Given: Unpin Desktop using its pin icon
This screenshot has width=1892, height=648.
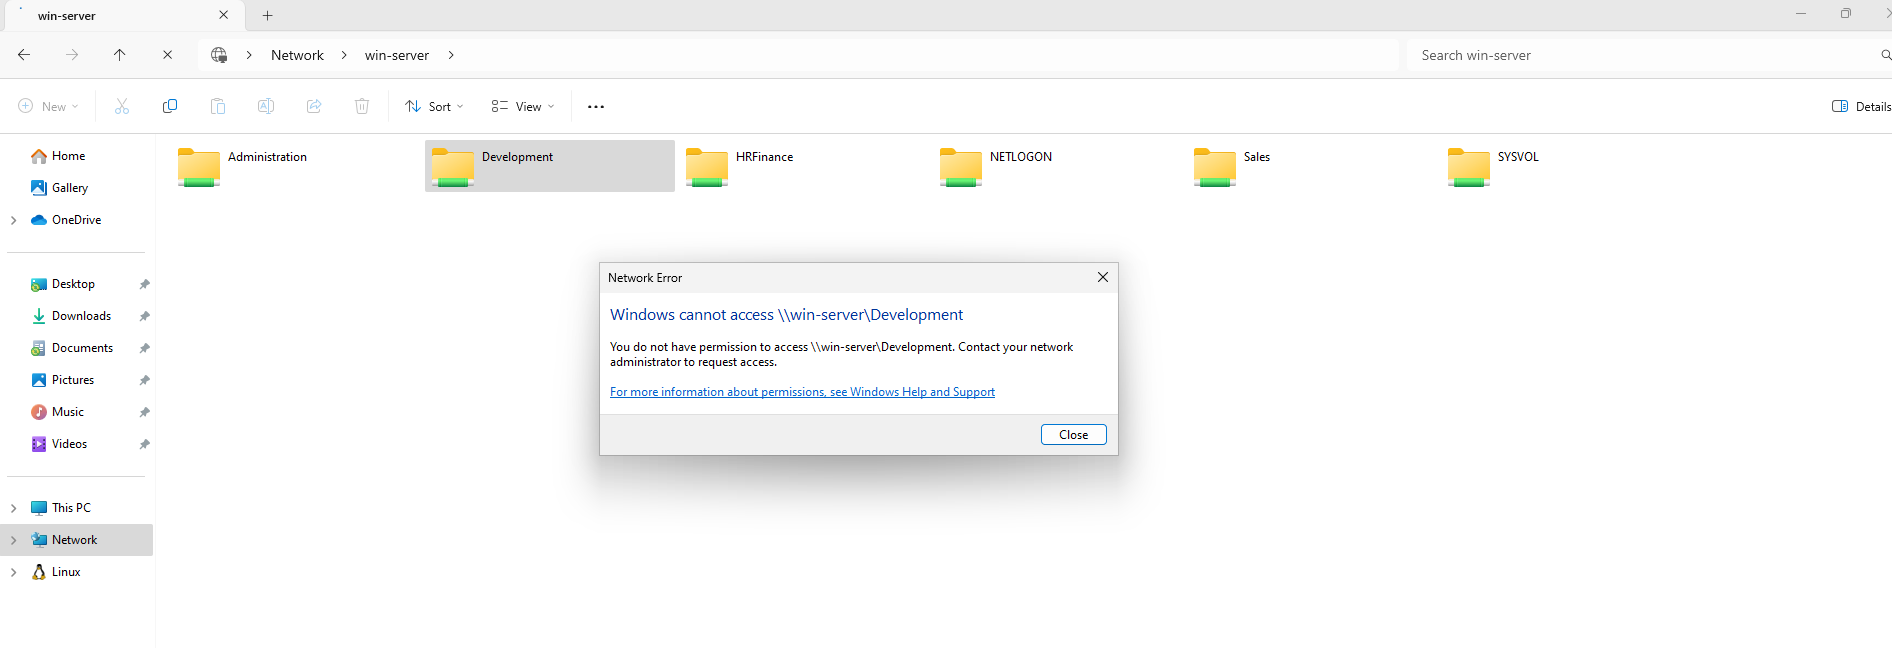Looking at the screenshot, I should 144,285.
